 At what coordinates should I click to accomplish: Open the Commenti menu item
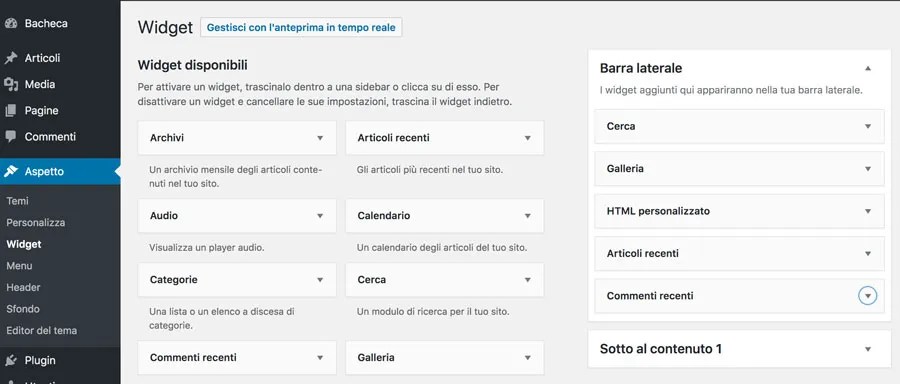point(50,137)
